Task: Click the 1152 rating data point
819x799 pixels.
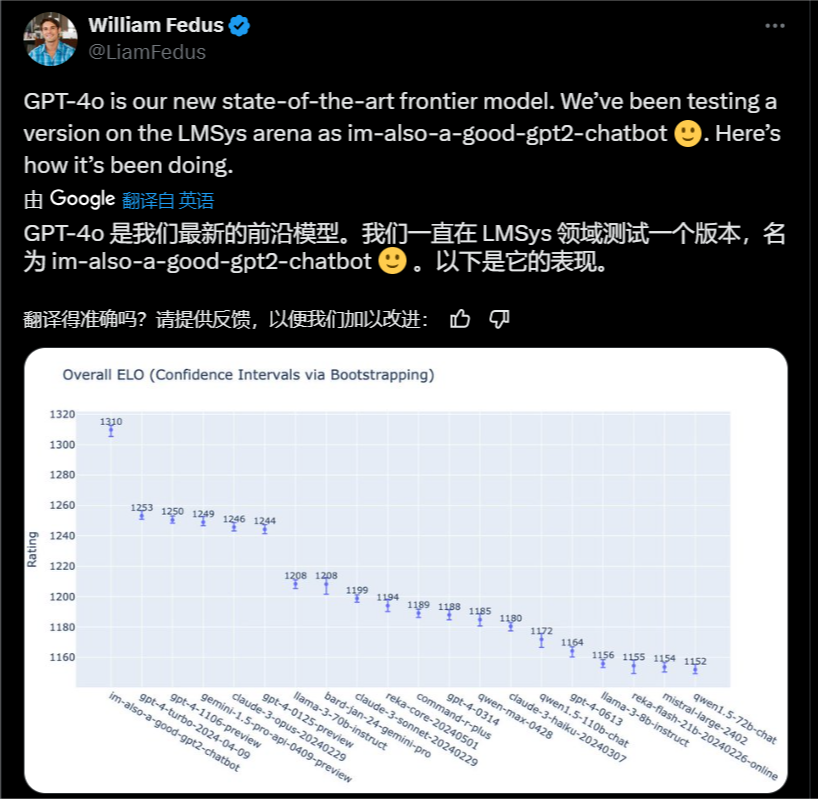Action: click(x=695, y=668)
